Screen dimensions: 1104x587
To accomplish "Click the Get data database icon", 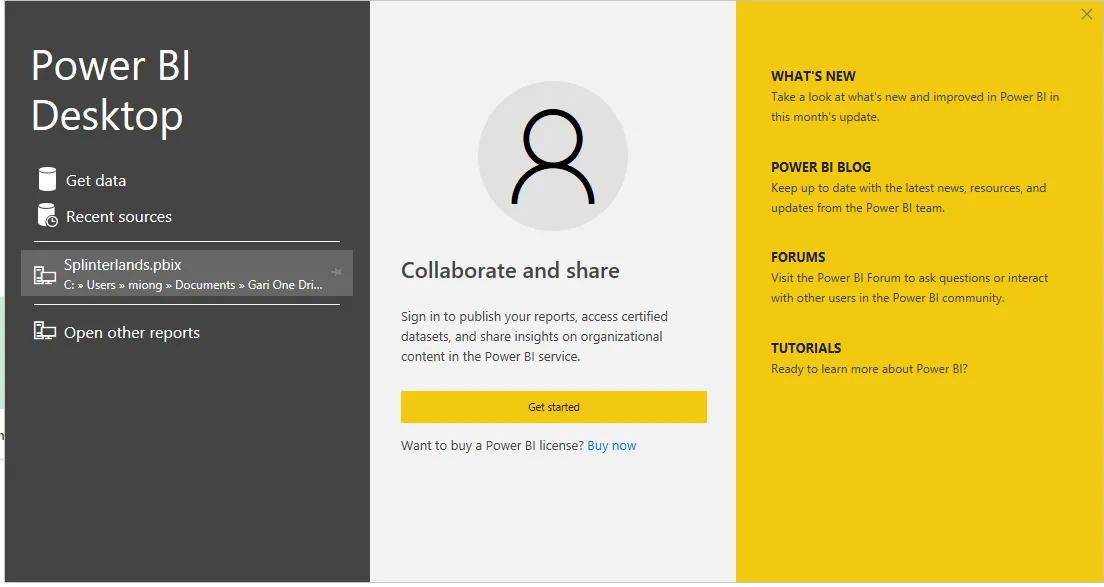I will [47, 179].
